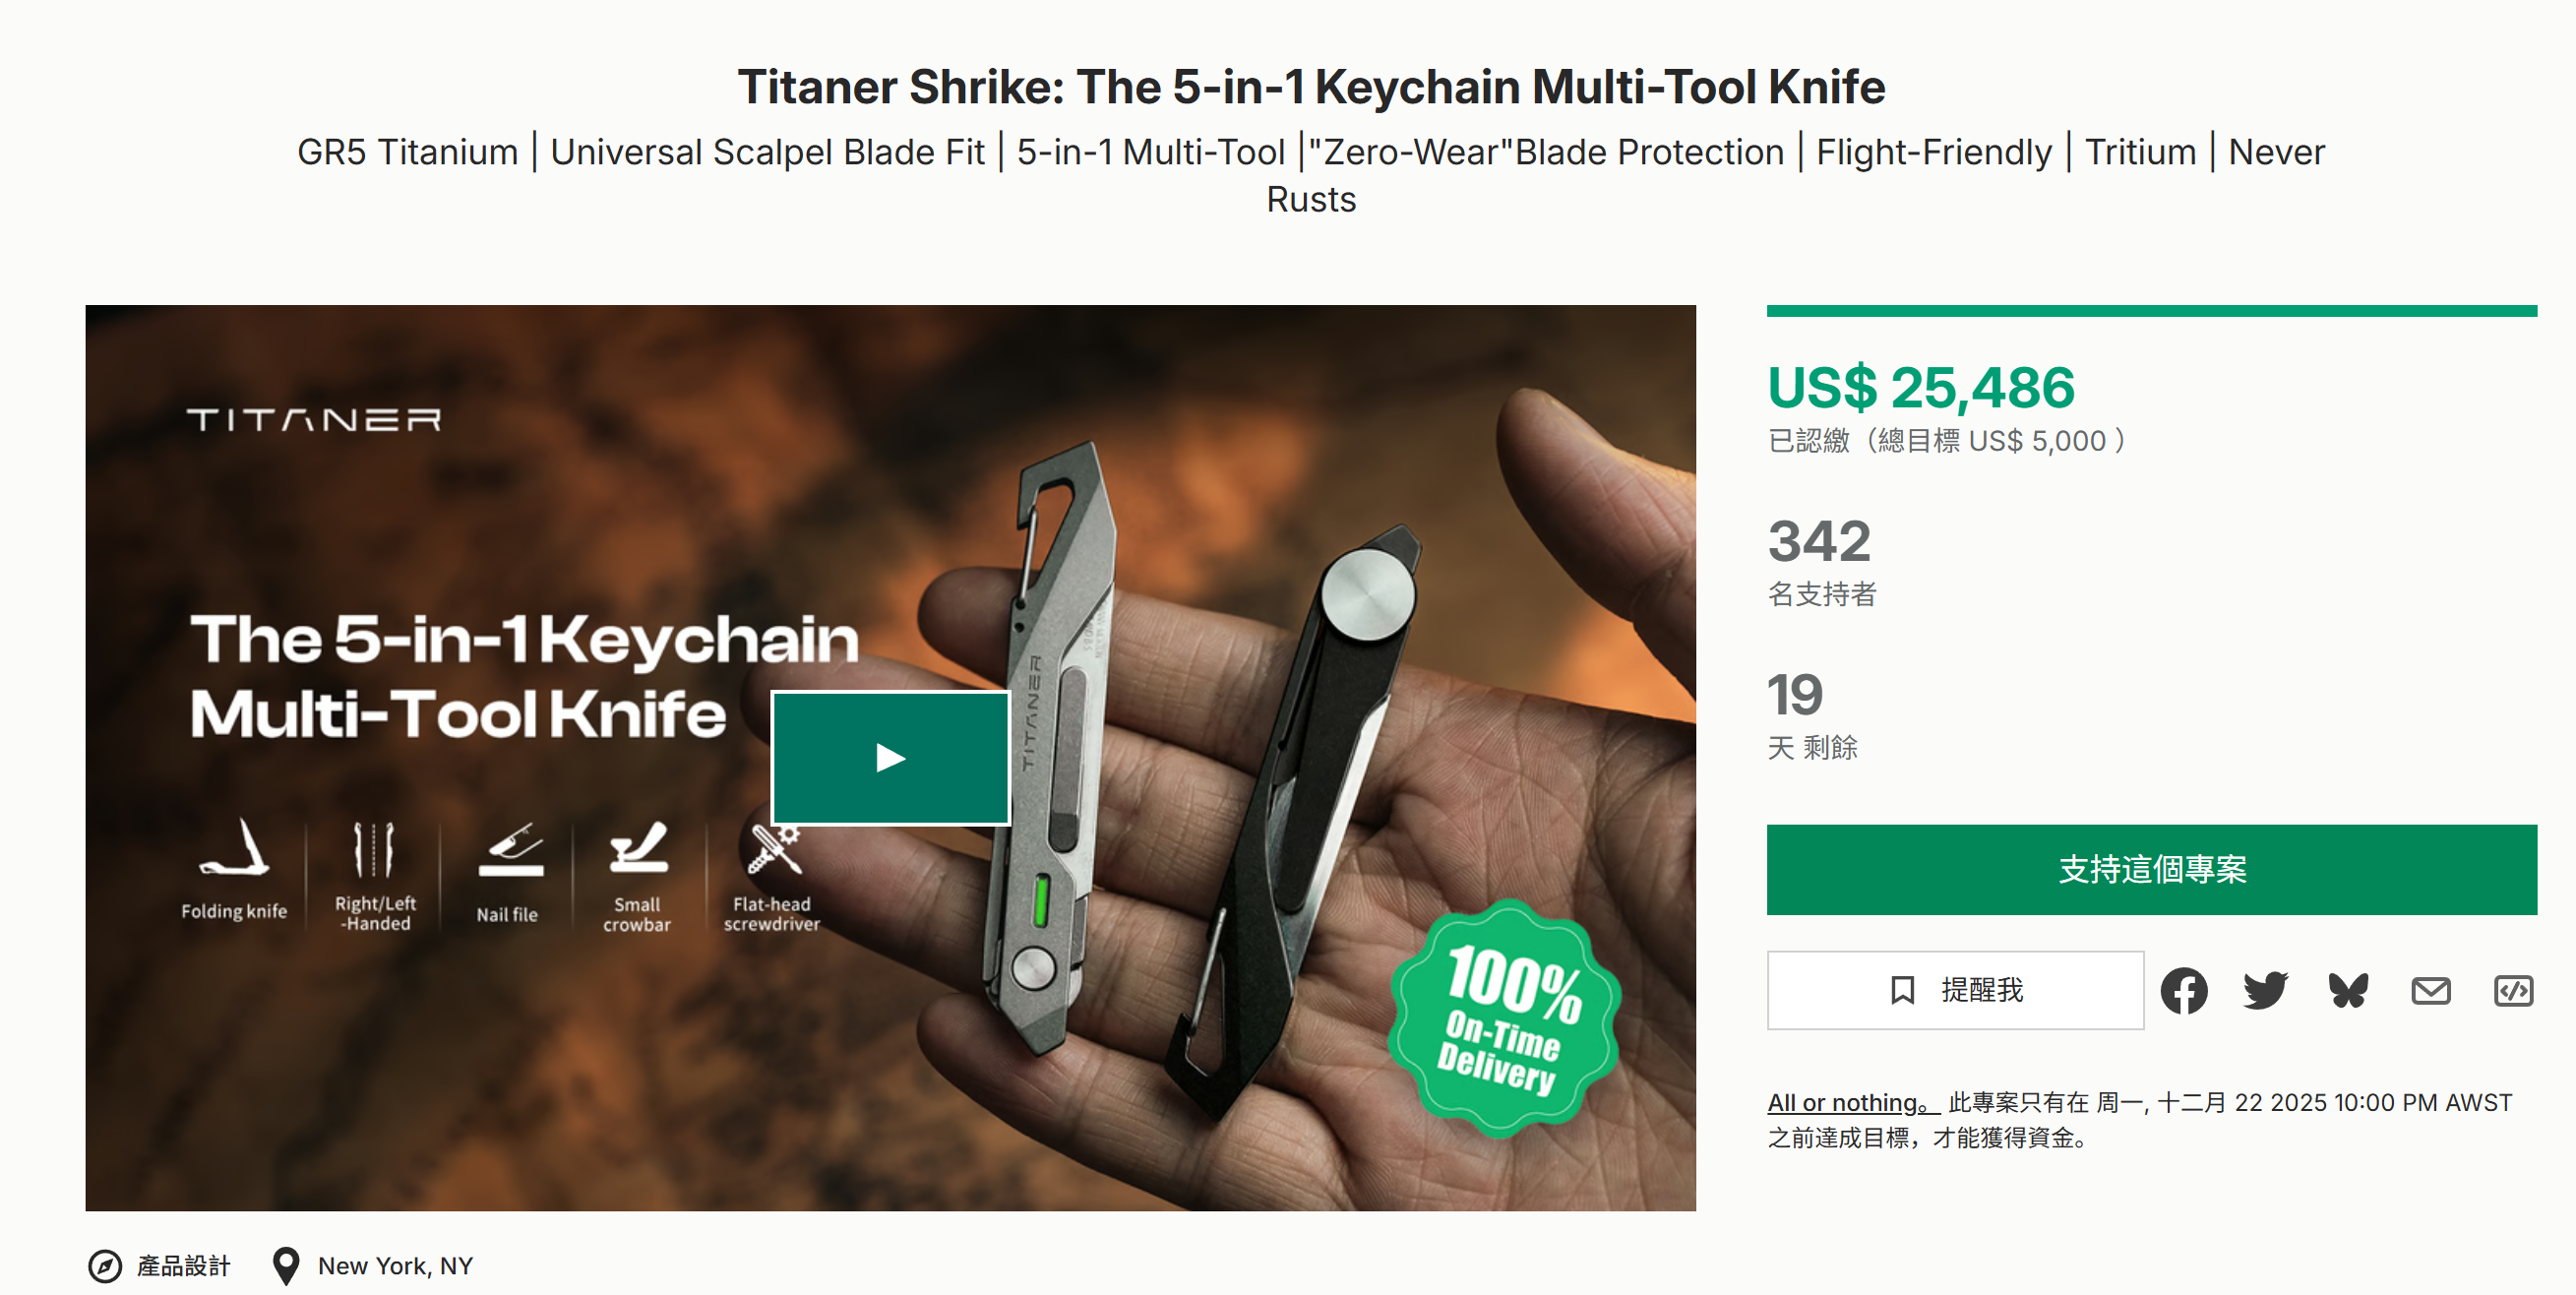Share the campaign via Twitter bird icon
Screen dimensions: 2576x1295
point(2265,990)
